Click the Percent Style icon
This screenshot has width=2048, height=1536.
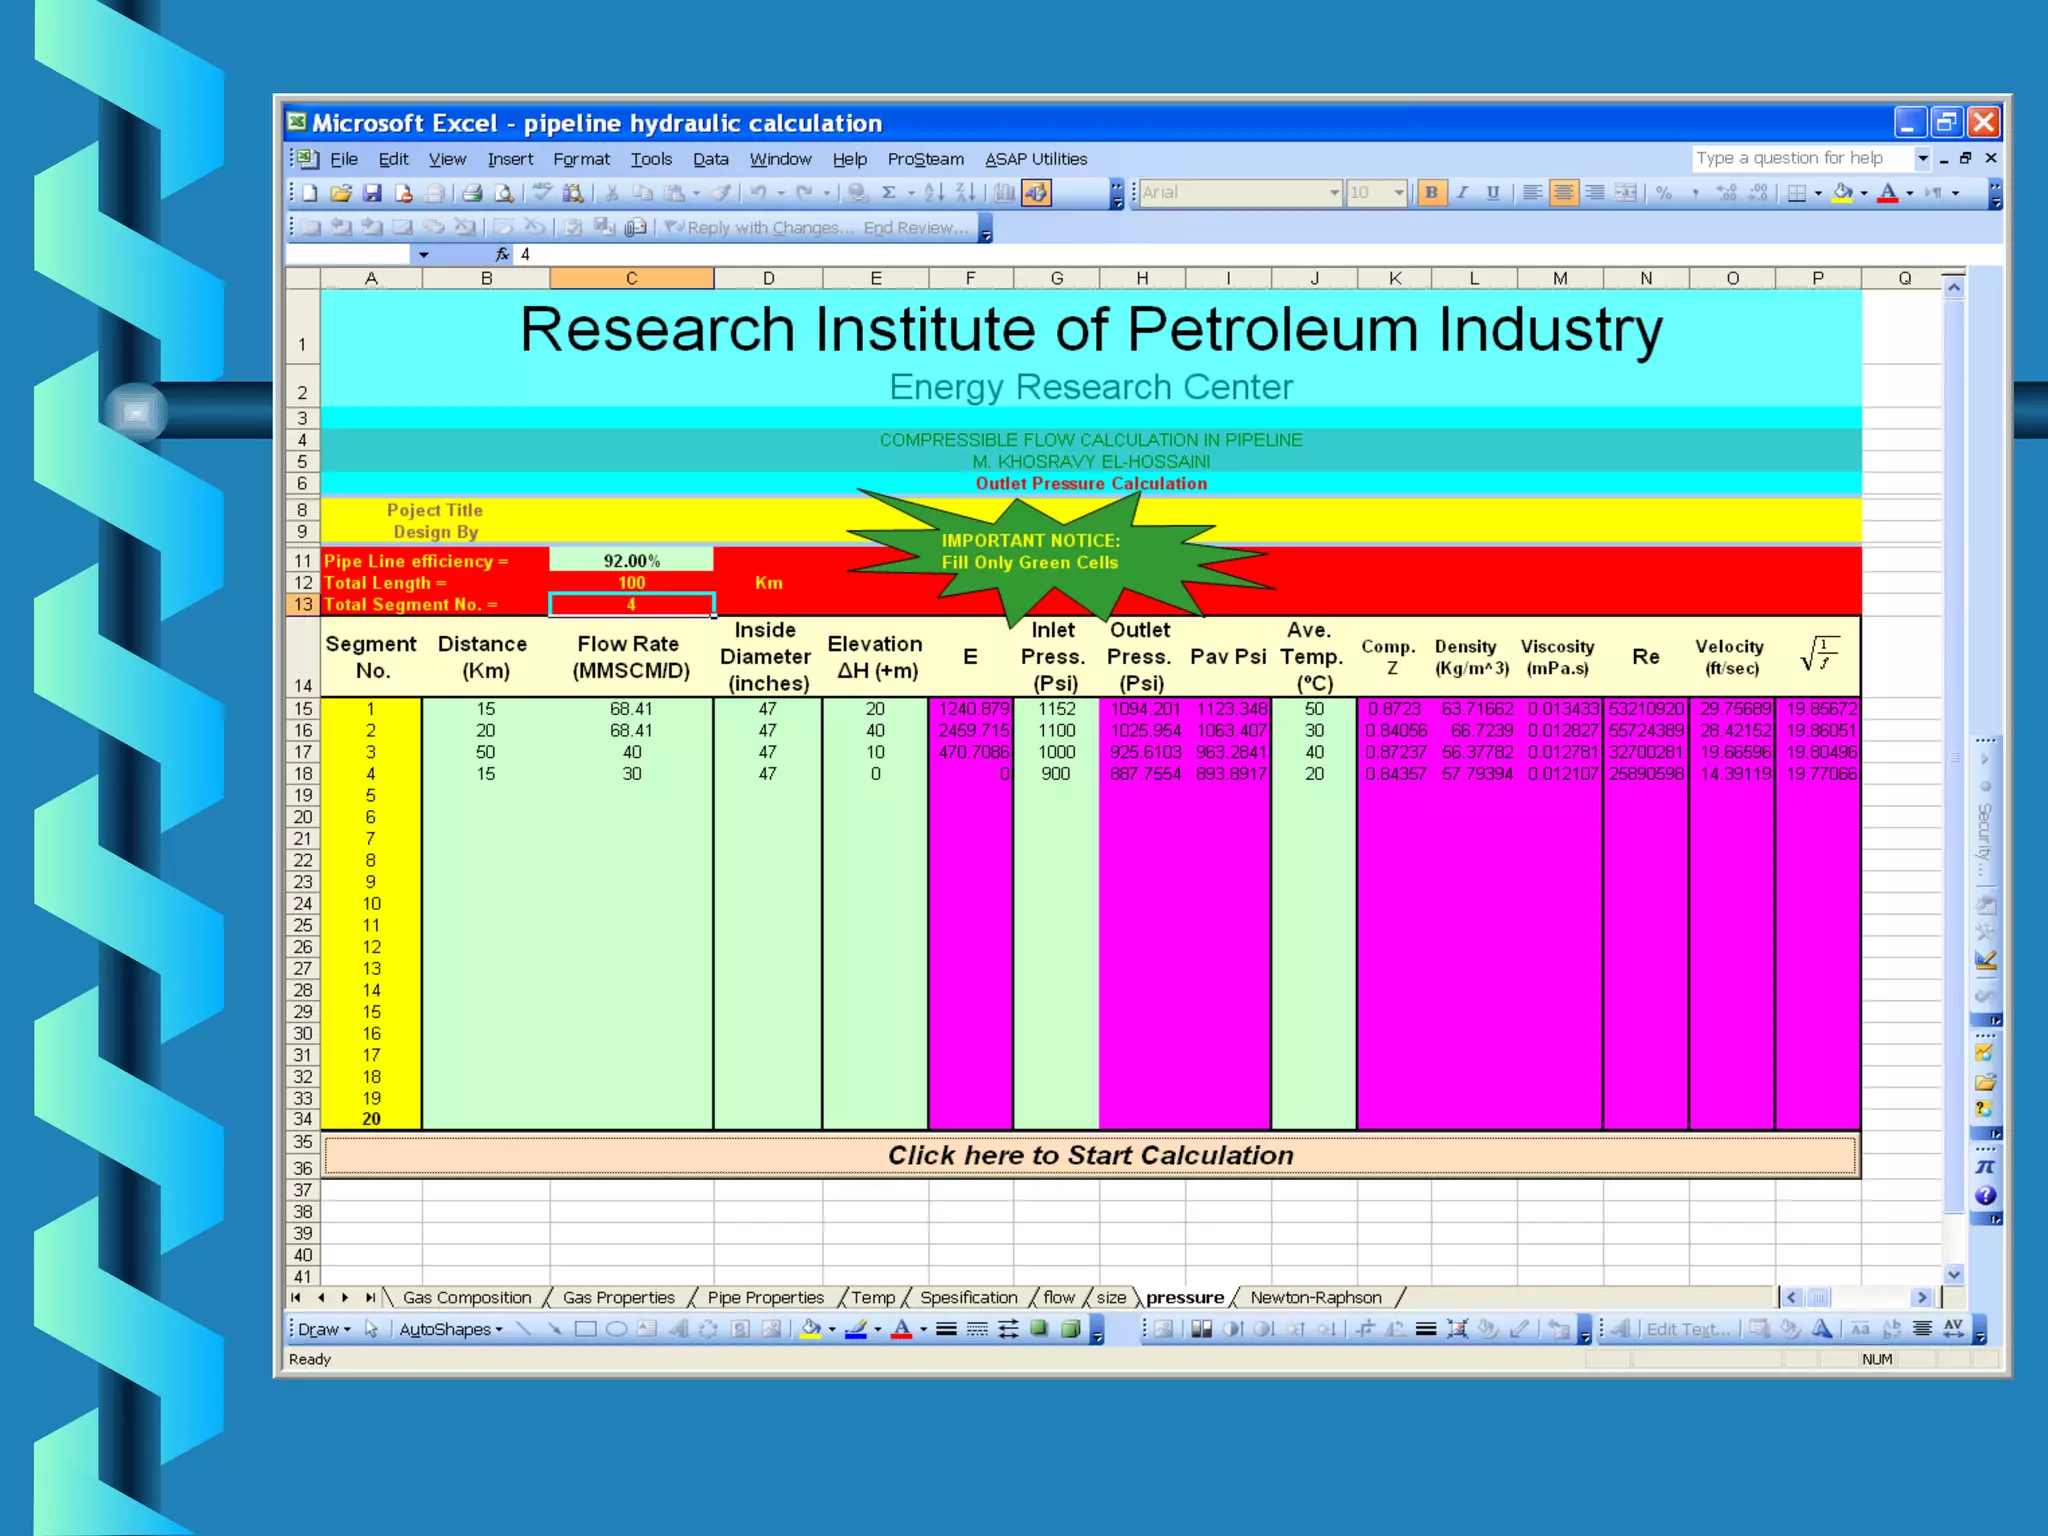tap(1664, 193)
